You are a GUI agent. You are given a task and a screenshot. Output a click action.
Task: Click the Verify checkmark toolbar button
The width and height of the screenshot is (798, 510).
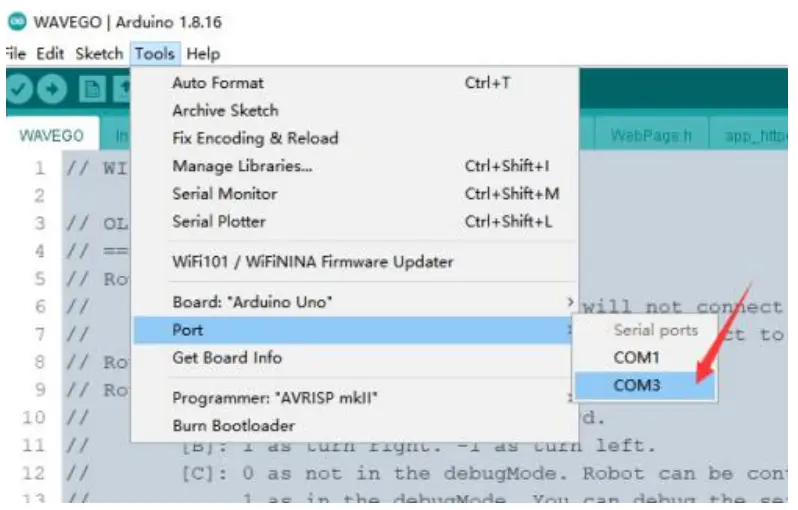[20, 89]
